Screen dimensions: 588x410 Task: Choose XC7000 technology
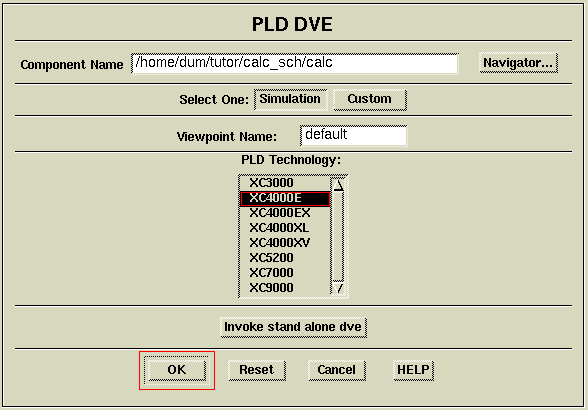click(x=285, y=273)
